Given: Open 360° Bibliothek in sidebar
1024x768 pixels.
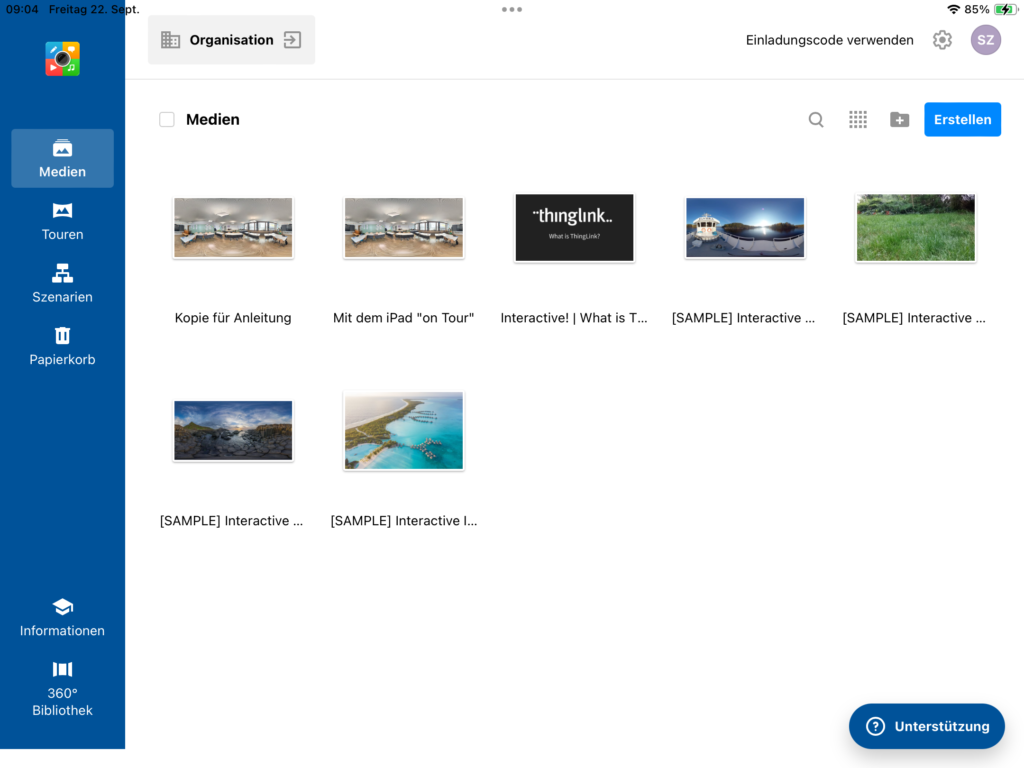Looking at the screenshot, I should [x=62, y=688].
